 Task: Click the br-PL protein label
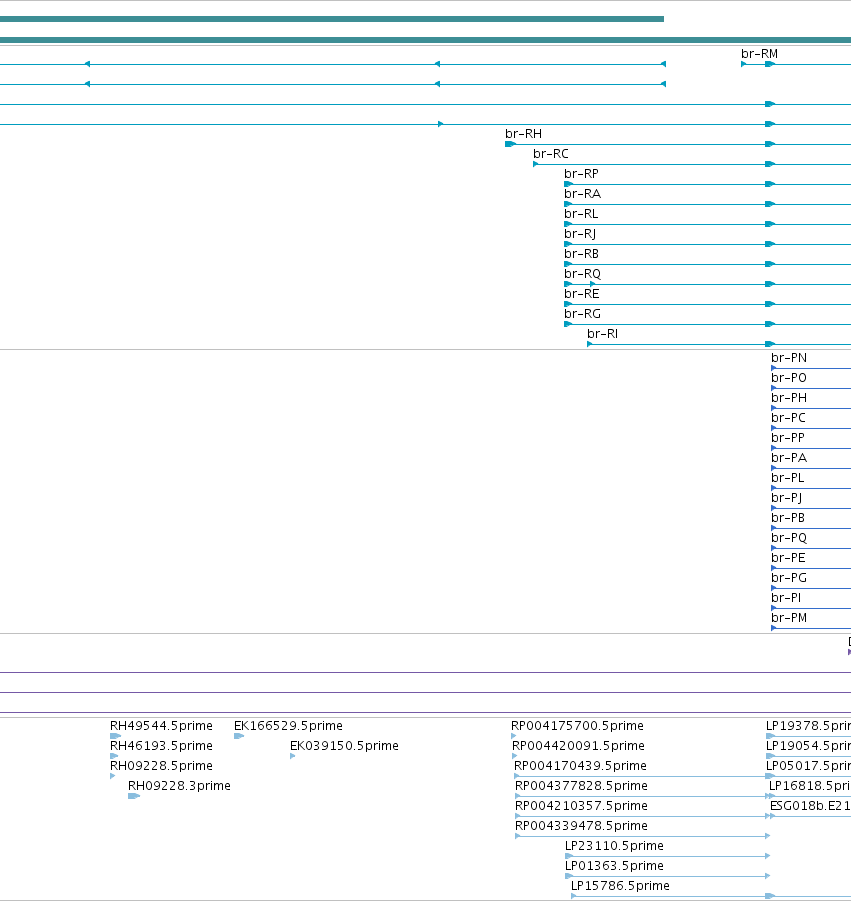[x=787, y=478]
